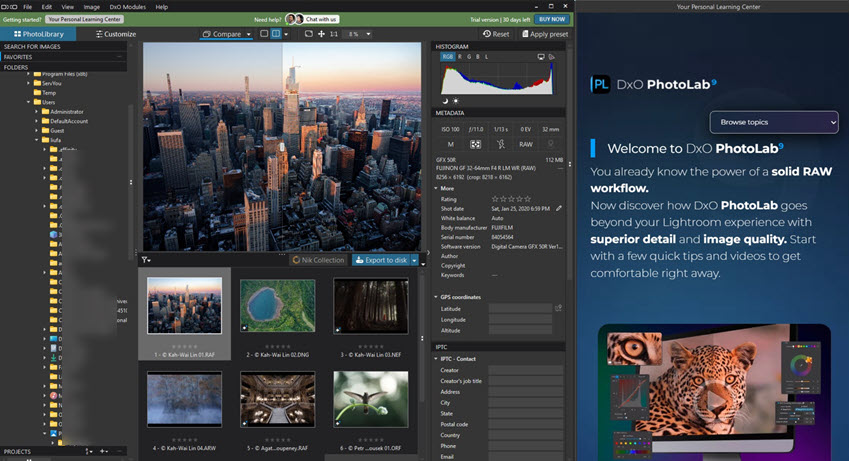The image size is (850, 461).
Task: Switch to the PhotoLibrary tab
Action: coord(38,34)
